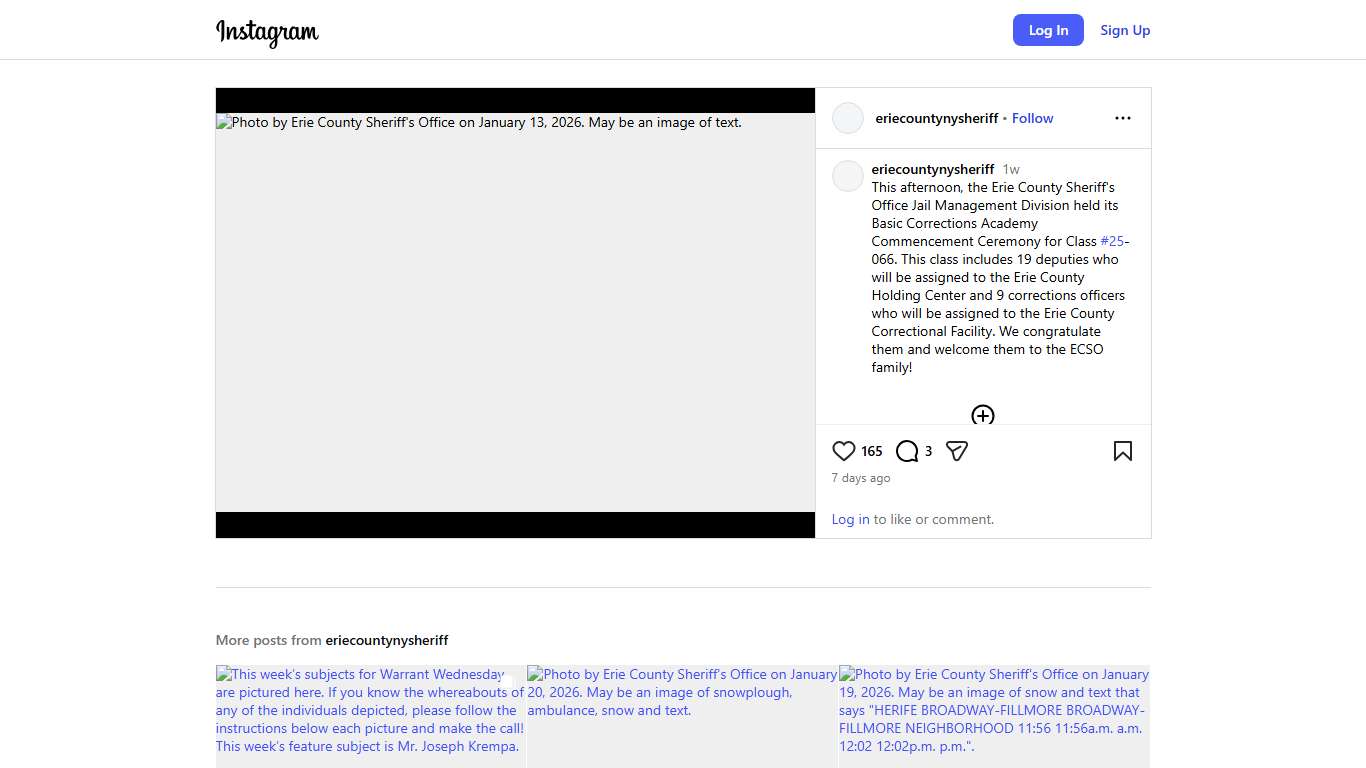Click 'Log in' to like or comment
The image size is (1366, 768).
pos(850,519)
